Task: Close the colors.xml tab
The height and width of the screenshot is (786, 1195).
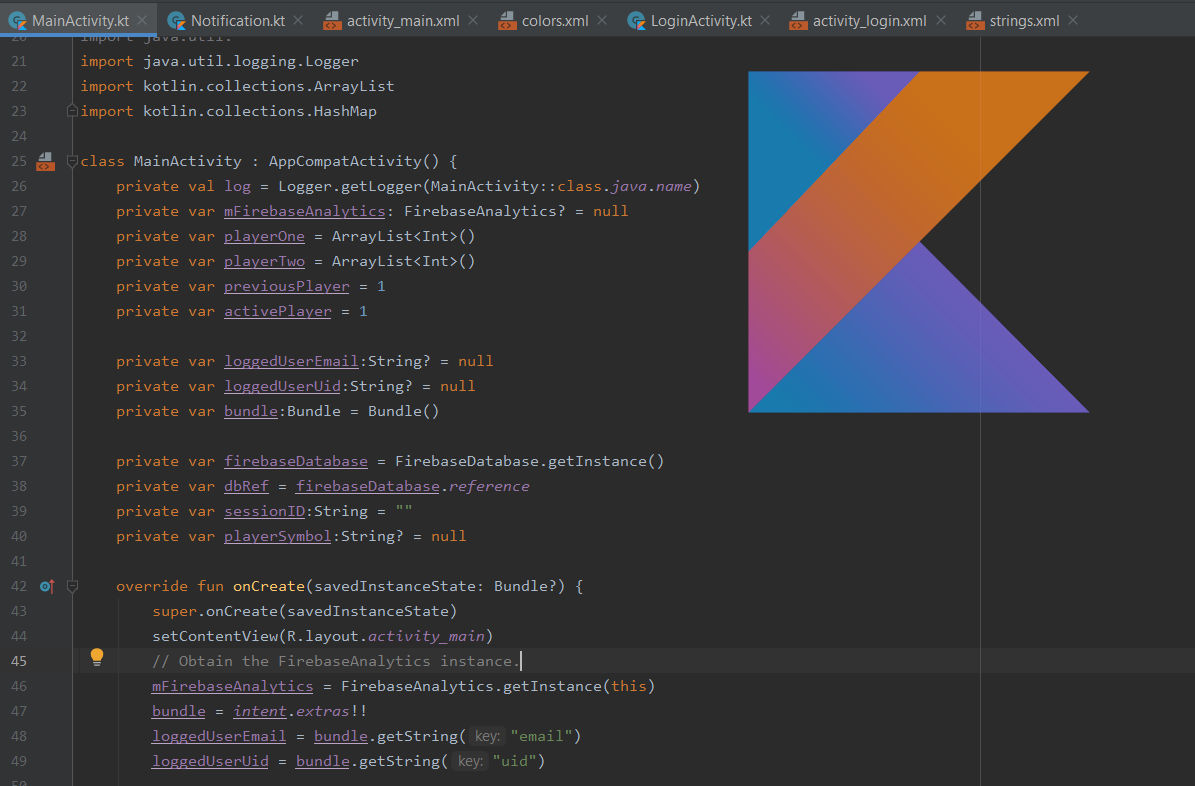Action: (601, 18)
